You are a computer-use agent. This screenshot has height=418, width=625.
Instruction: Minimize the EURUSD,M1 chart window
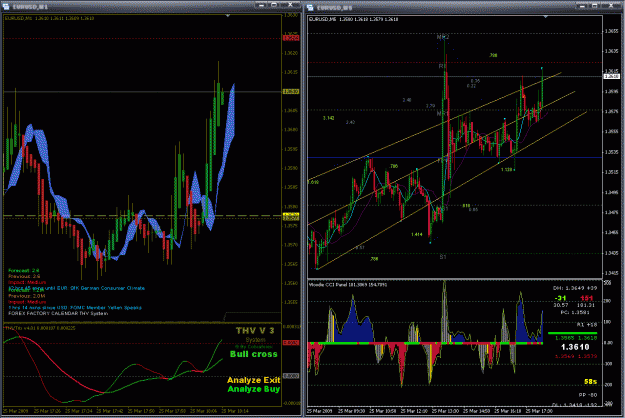[x=261, y=5]
